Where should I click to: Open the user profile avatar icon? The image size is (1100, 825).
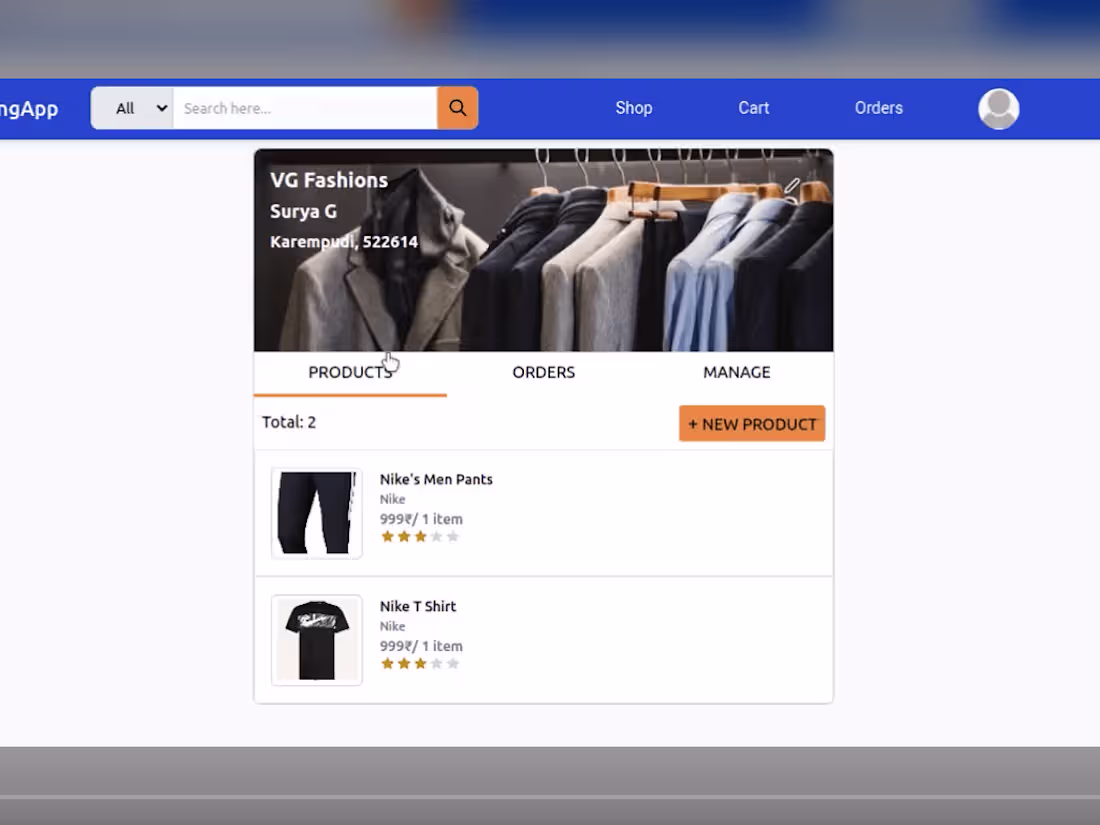click(998, 108)
